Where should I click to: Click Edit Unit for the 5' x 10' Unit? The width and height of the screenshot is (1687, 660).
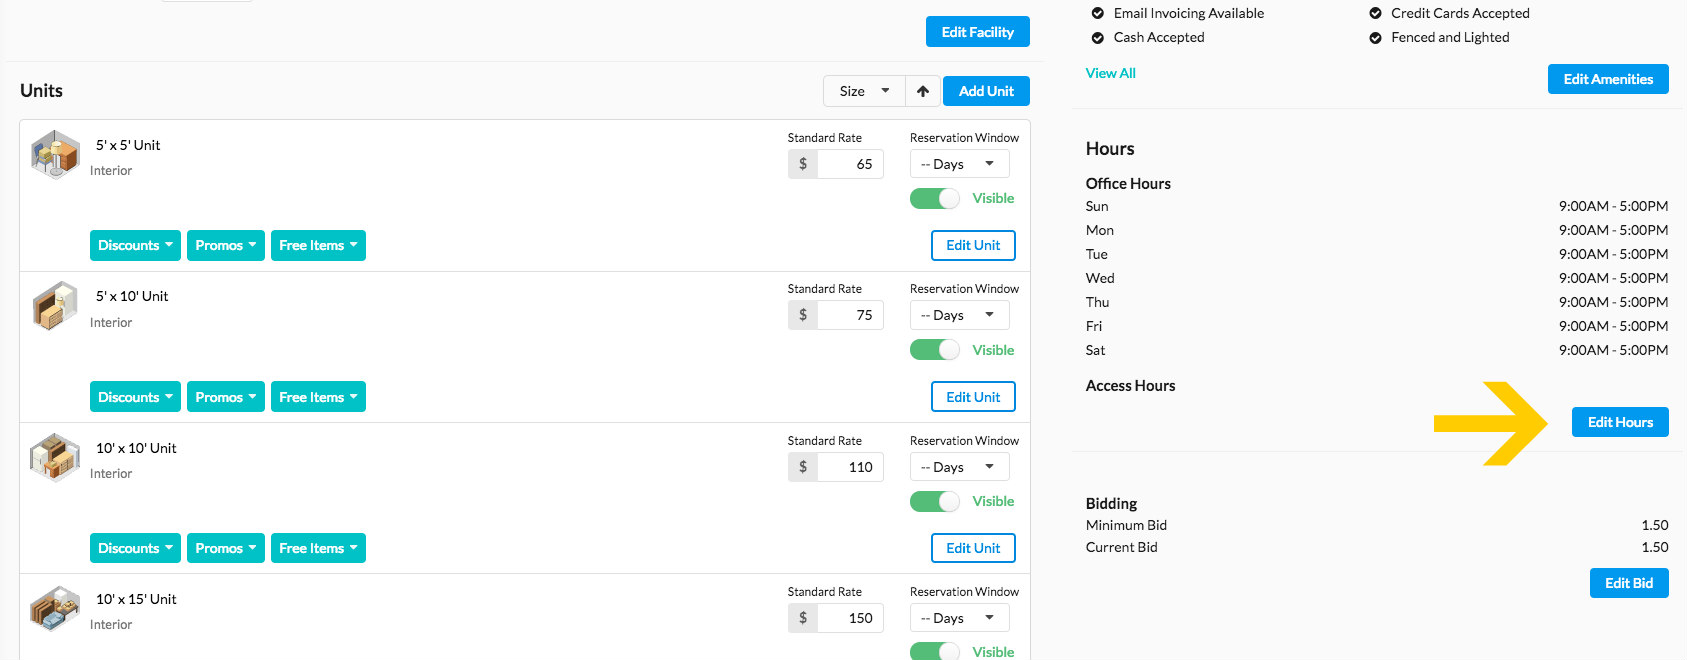coord(973,397)
